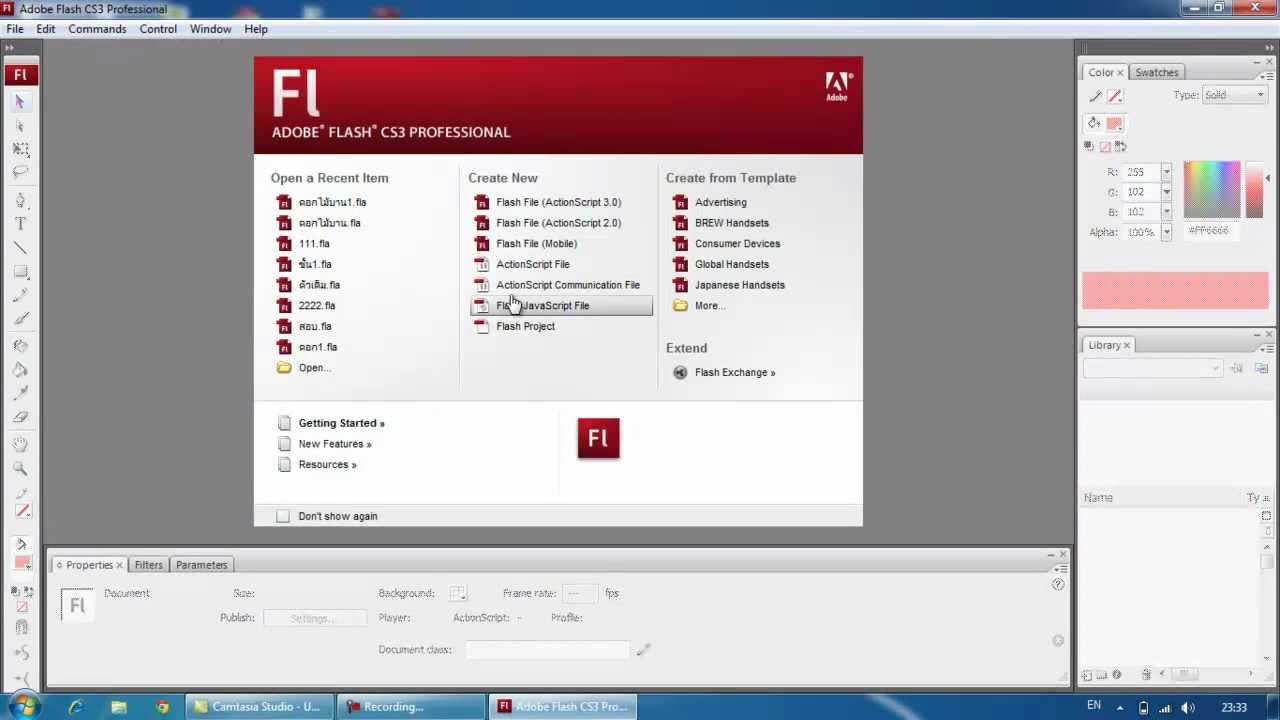
Task: Click black and white icon in Color panel
Action: [x=1090, y=146]
